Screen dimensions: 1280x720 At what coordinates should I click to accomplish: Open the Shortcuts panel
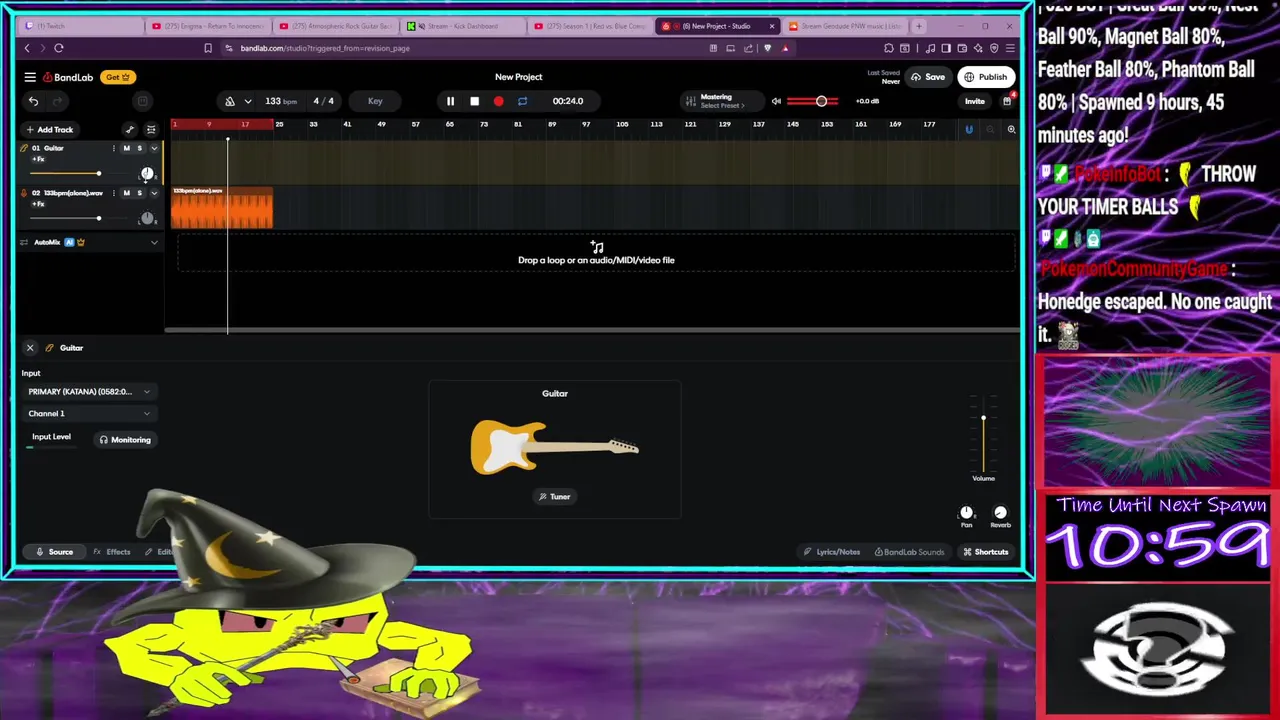[985, 552]
